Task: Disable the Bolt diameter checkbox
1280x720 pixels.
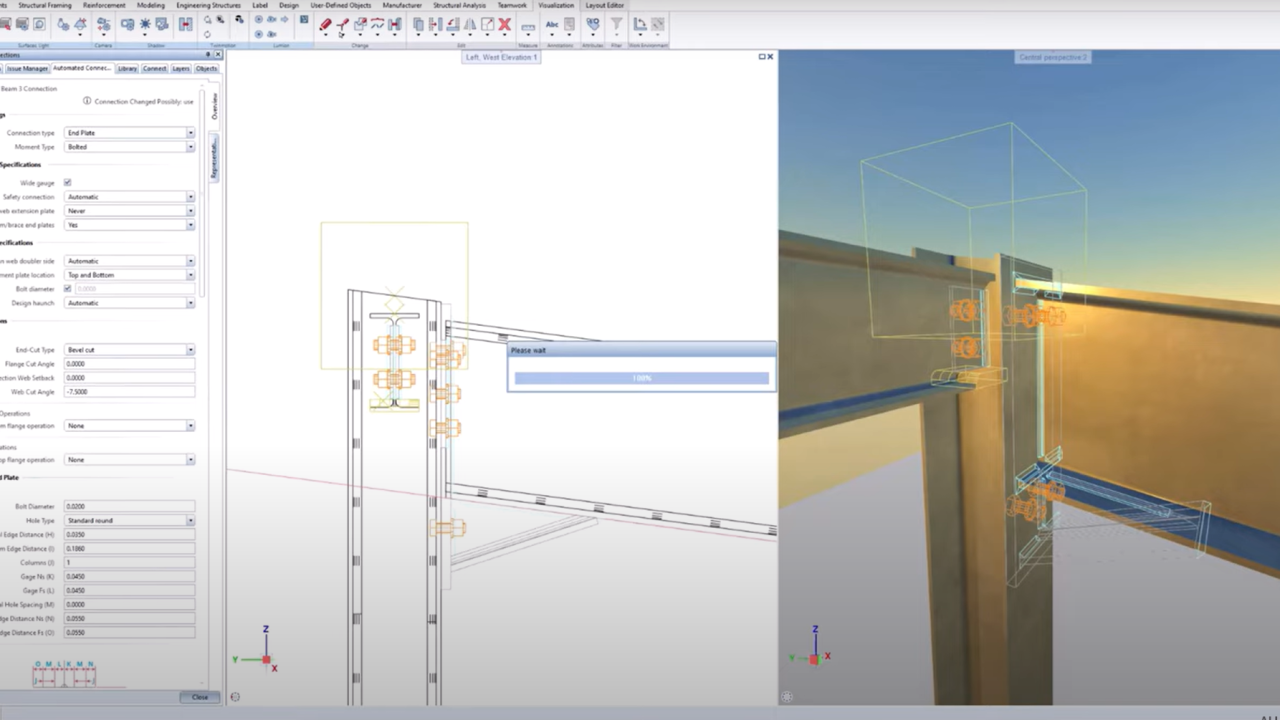Action: pyautogui.click(x=67, y=288)
